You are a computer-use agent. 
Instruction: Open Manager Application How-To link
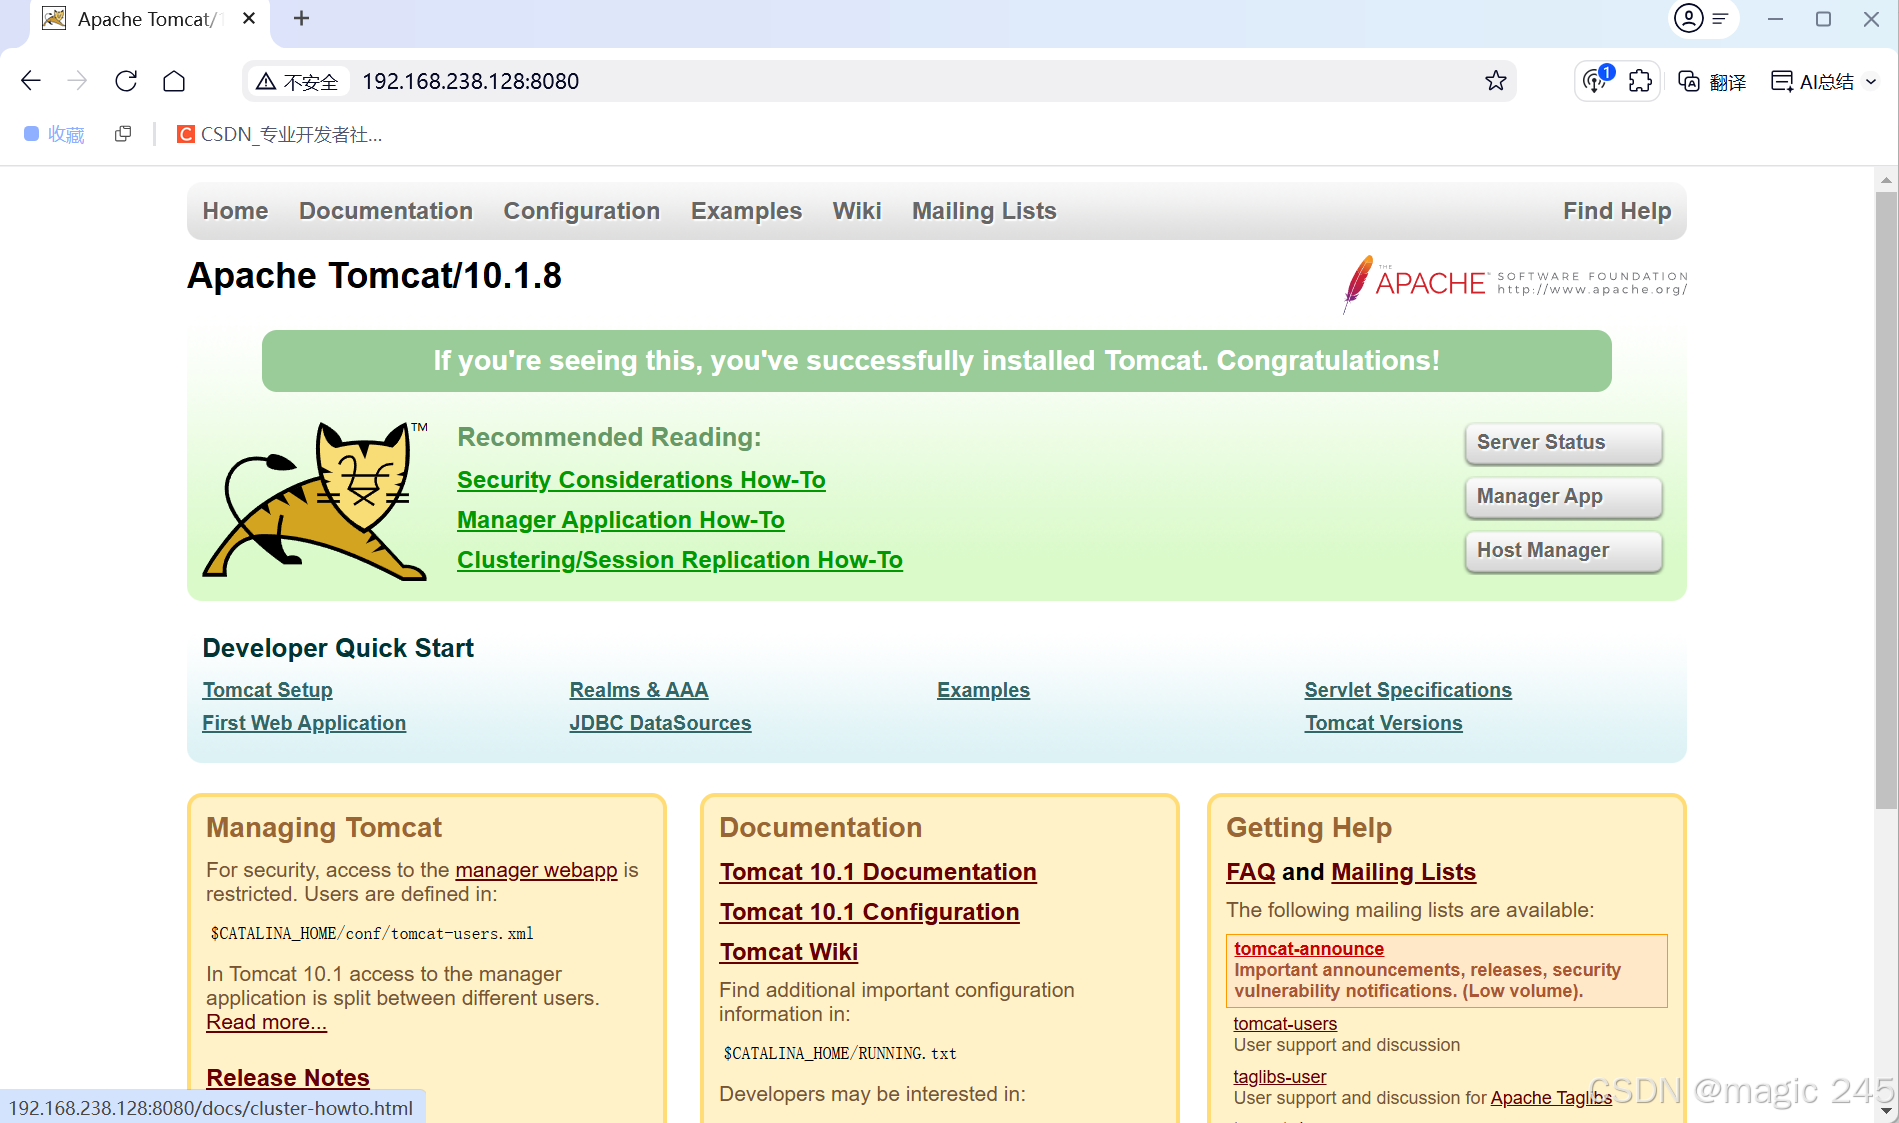click(x=621, y=520)
